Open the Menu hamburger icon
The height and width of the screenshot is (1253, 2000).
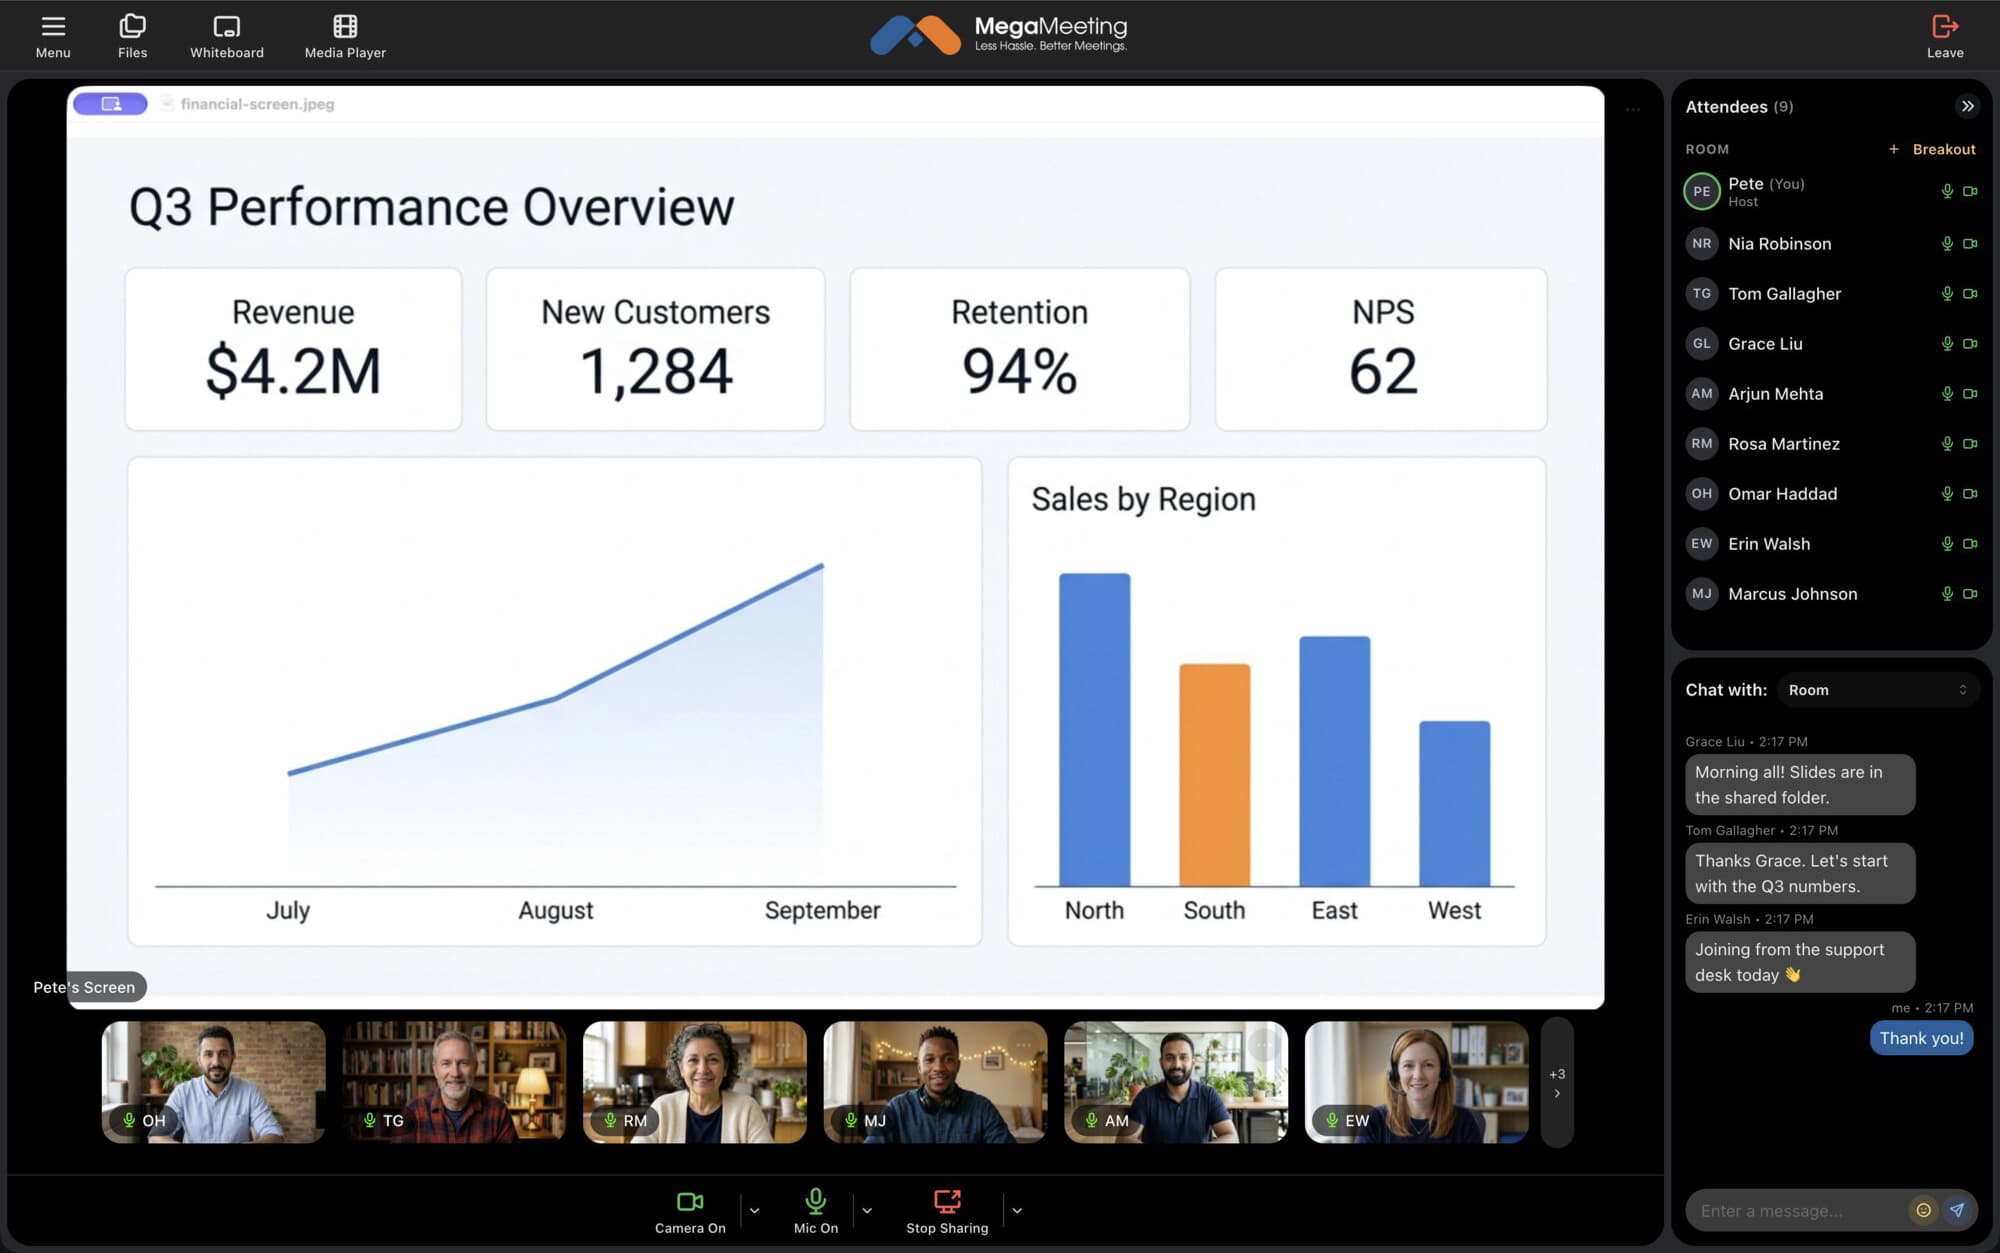click(53, 36)
